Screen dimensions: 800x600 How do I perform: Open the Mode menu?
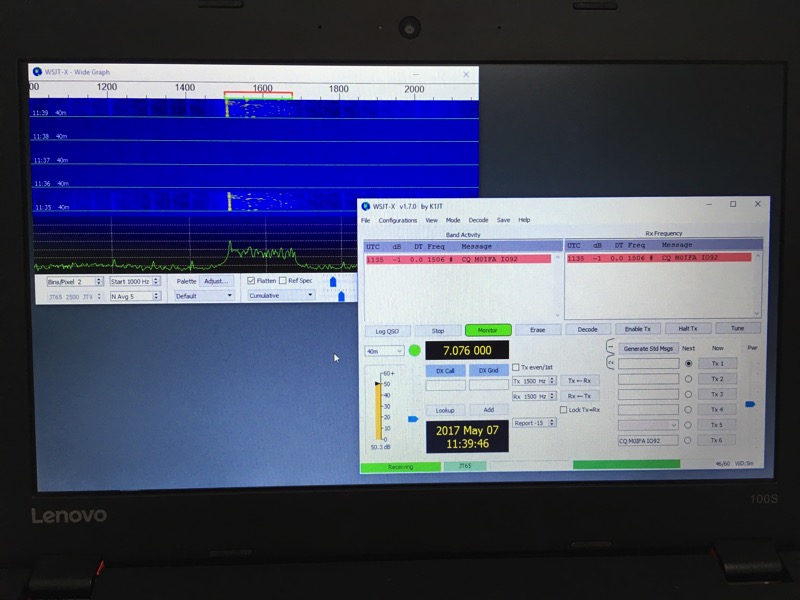tap(453, 220)
